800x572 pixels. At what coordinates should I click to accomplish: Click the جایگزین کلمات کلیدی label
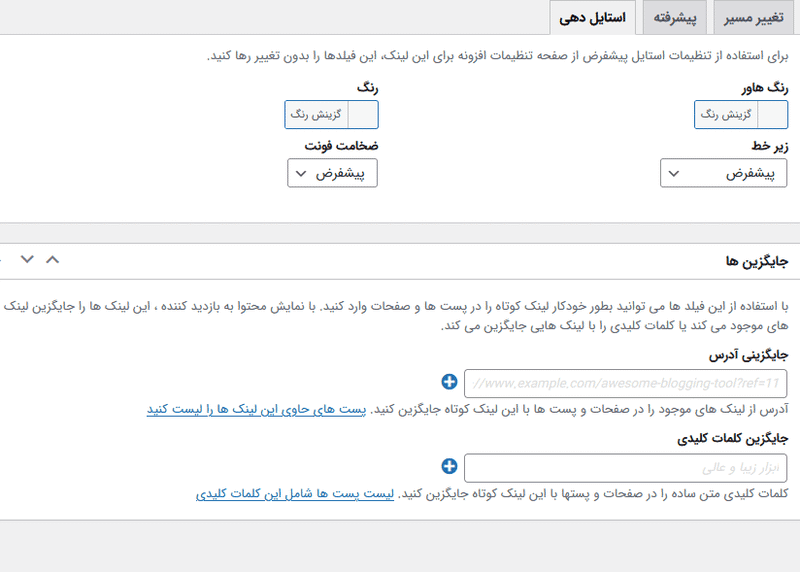pyautogui.click(x=733, y=439)
